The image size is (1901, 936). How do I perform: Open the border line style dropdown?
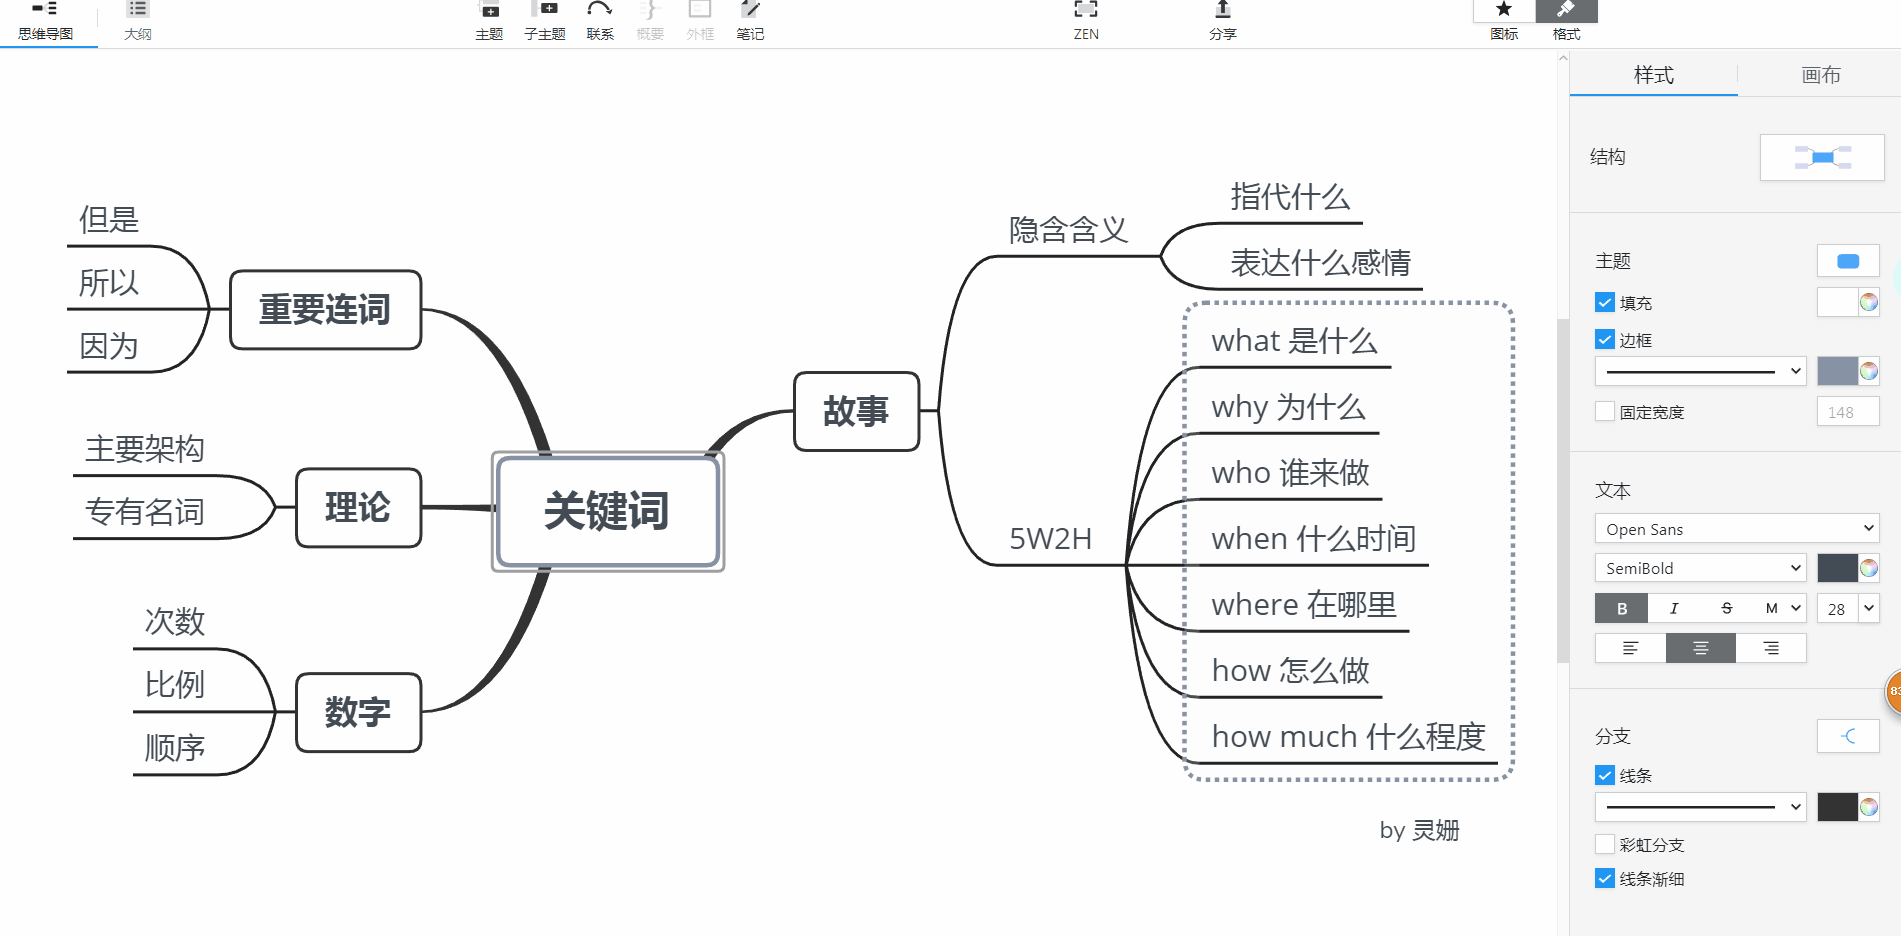[x=1700, y=371]
